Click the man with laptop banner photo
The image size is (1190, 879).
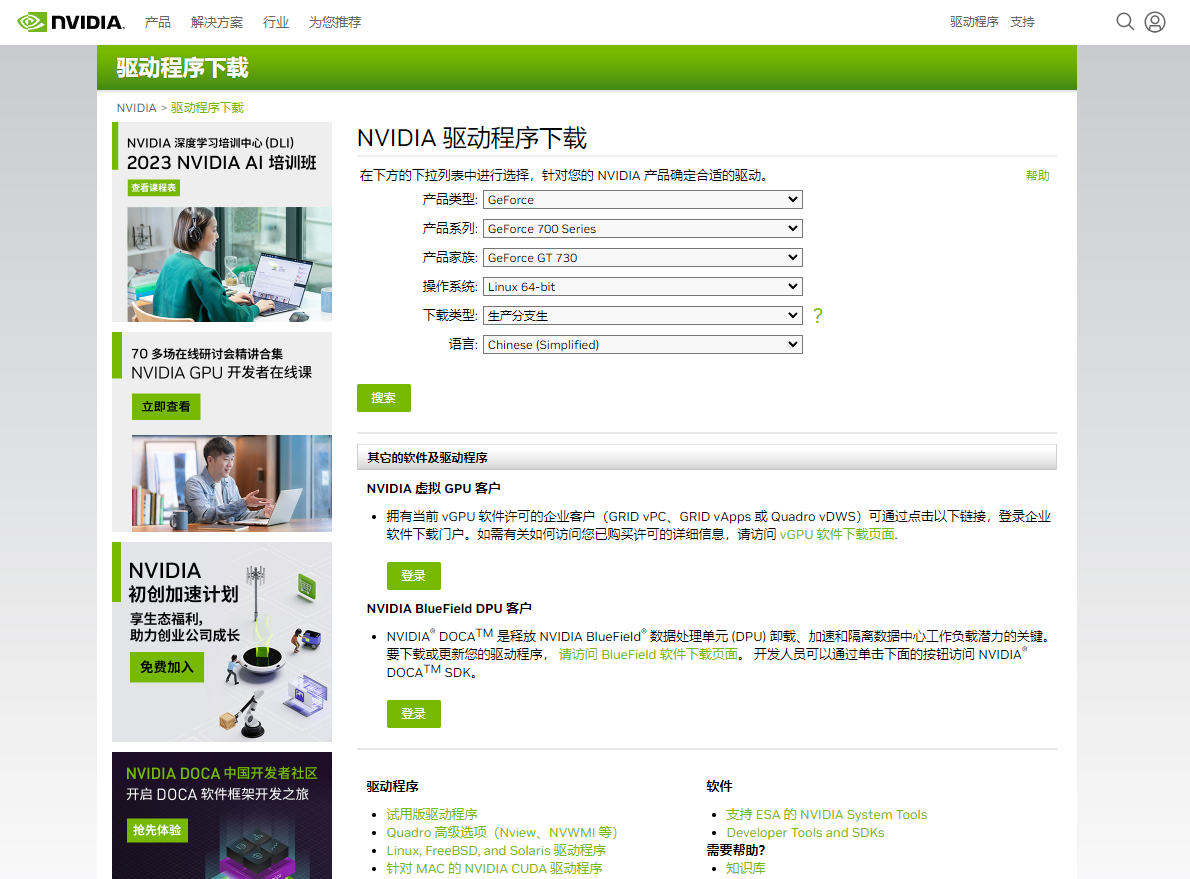[231, 483]
